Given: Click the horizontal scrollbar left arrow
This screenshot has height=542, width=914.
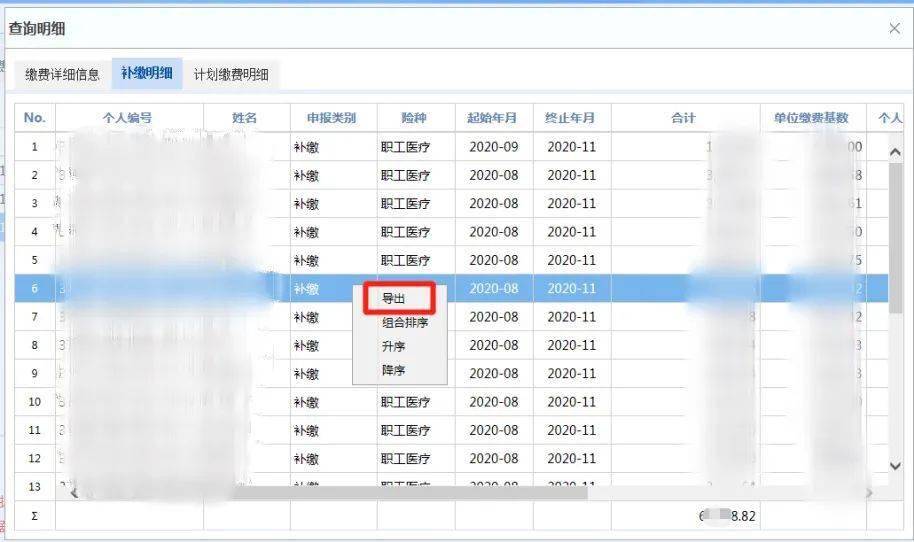Looking at the screenshot, I should [x=75, y=493].
